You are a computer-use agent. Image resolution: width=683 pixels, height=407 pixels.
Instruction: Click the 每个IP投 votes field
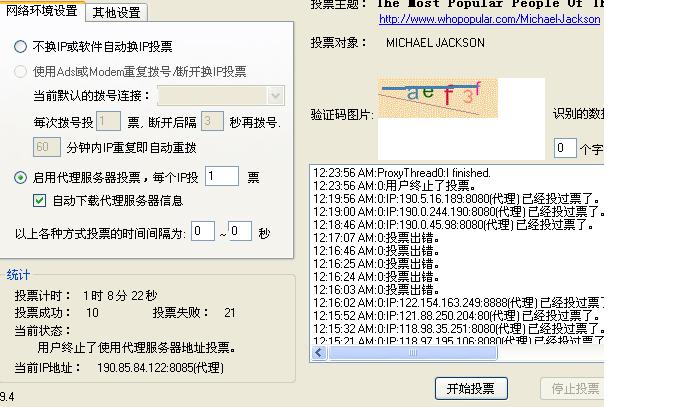click(221, 177)
